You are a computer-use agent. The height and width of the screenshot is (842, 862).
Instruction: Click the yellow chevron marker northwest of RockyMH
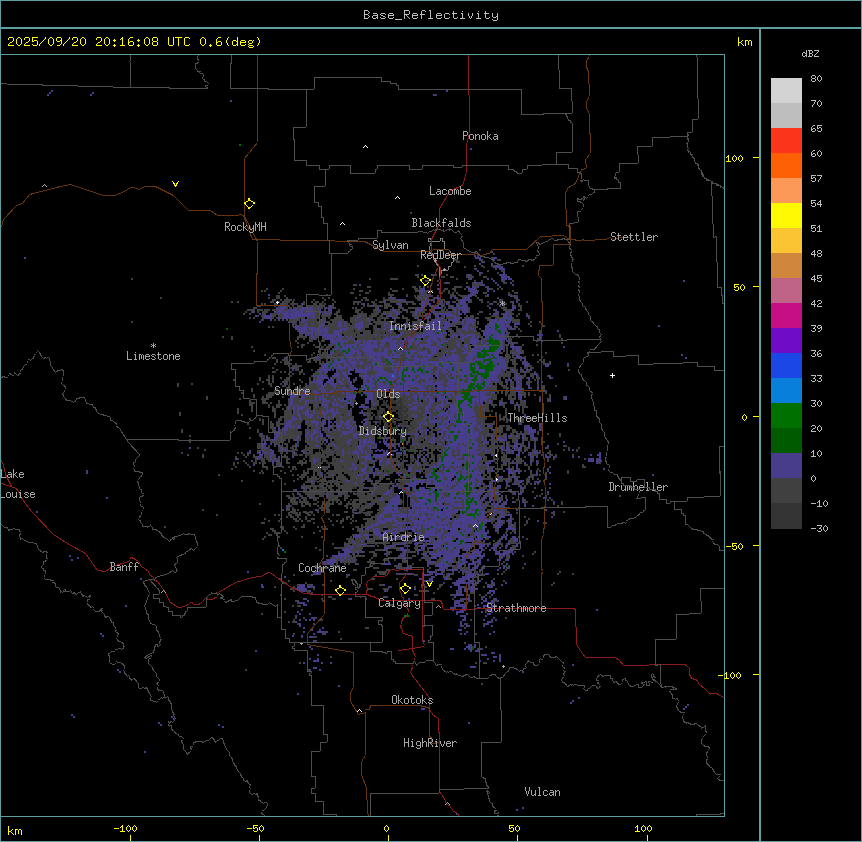click(175, 184)
